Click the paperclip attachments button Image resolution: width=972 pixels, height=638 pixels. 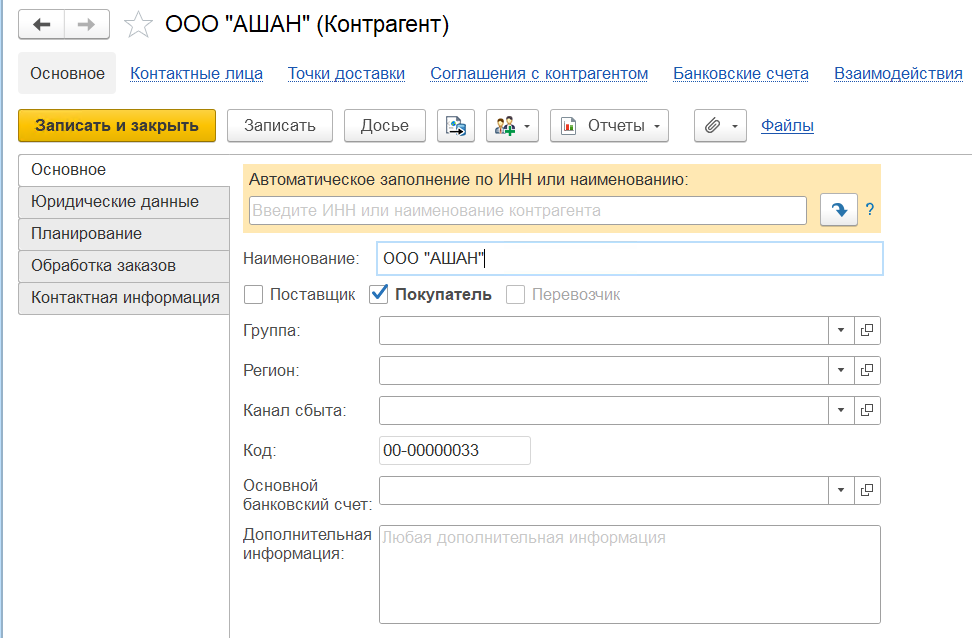click(x=720, y=126)
